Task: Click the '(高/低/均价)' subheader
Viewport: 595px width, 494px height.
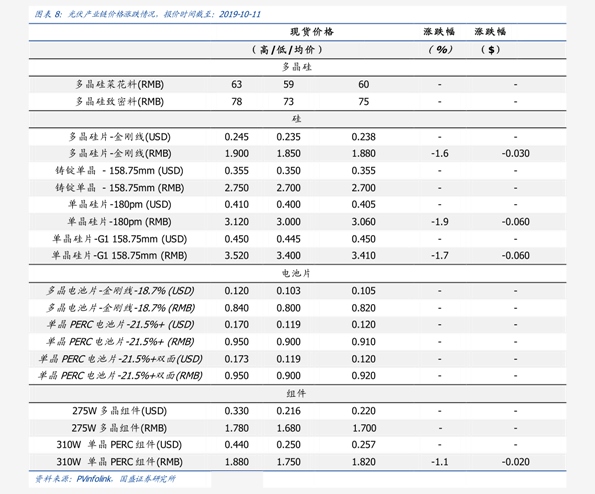Action: [x=287, y=50]
